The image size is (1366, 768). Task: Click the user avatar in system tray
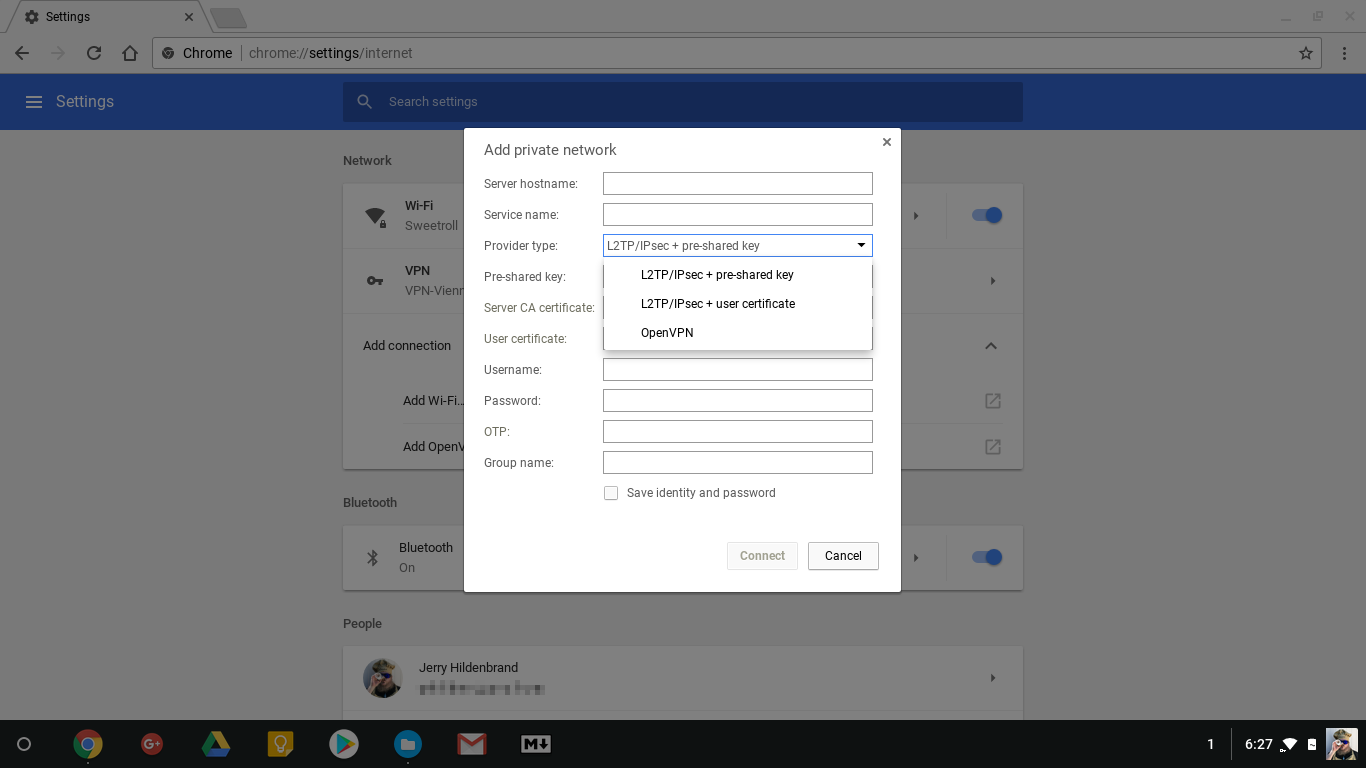click(x=1342, y=744)
